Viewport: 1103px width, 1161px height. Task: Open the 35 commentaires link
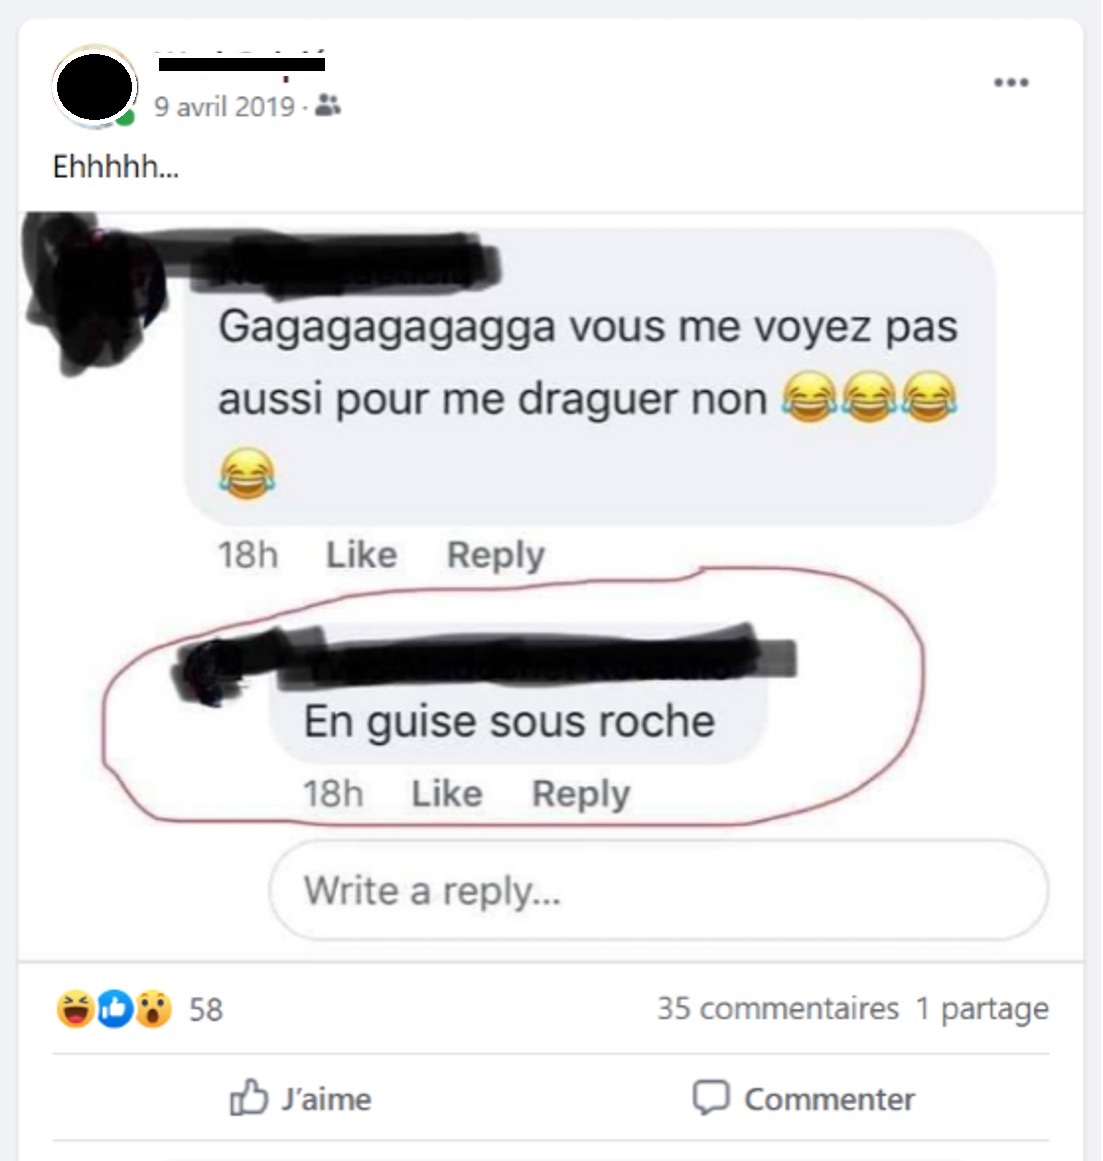[x=778, y=1008]
